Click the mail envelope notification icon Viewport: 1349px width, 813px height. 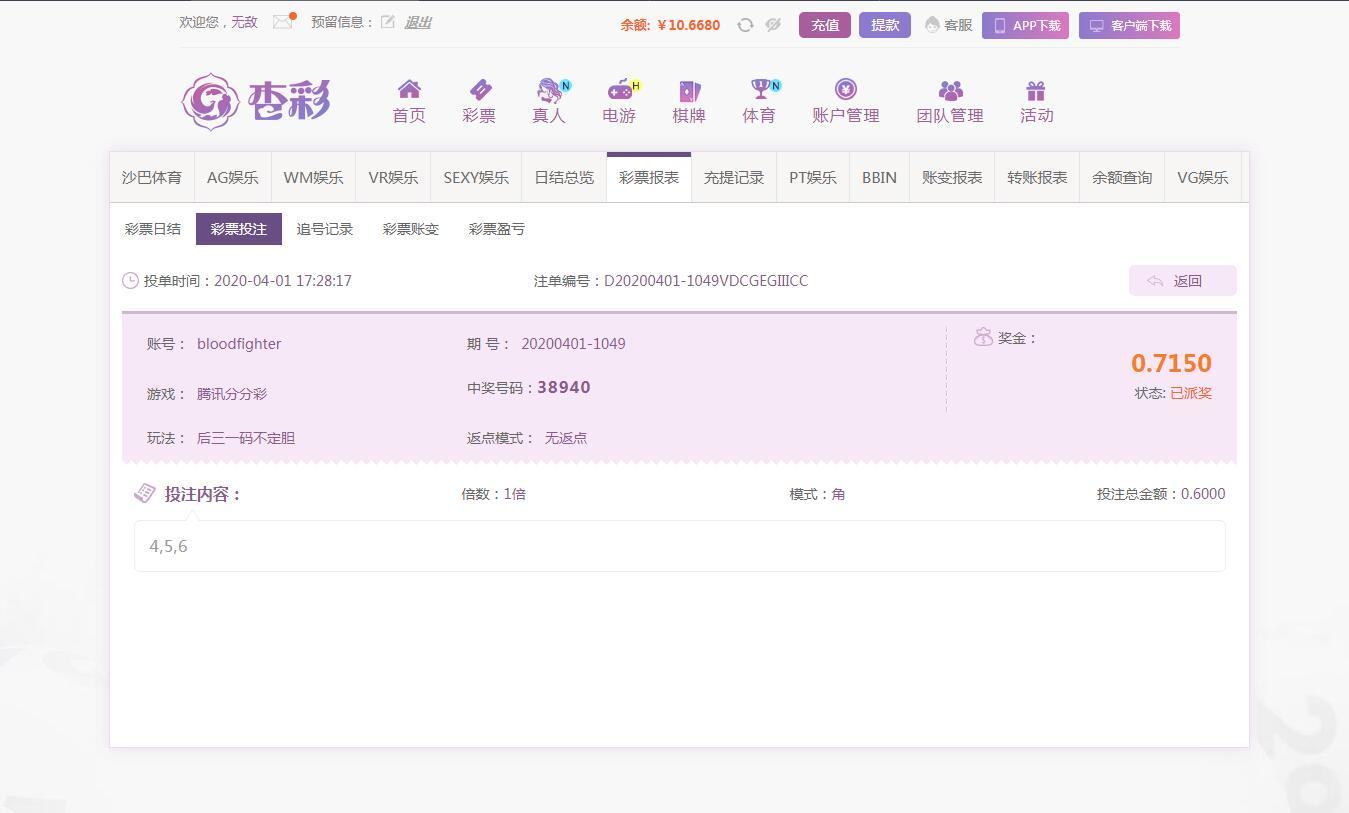(283, 22)
